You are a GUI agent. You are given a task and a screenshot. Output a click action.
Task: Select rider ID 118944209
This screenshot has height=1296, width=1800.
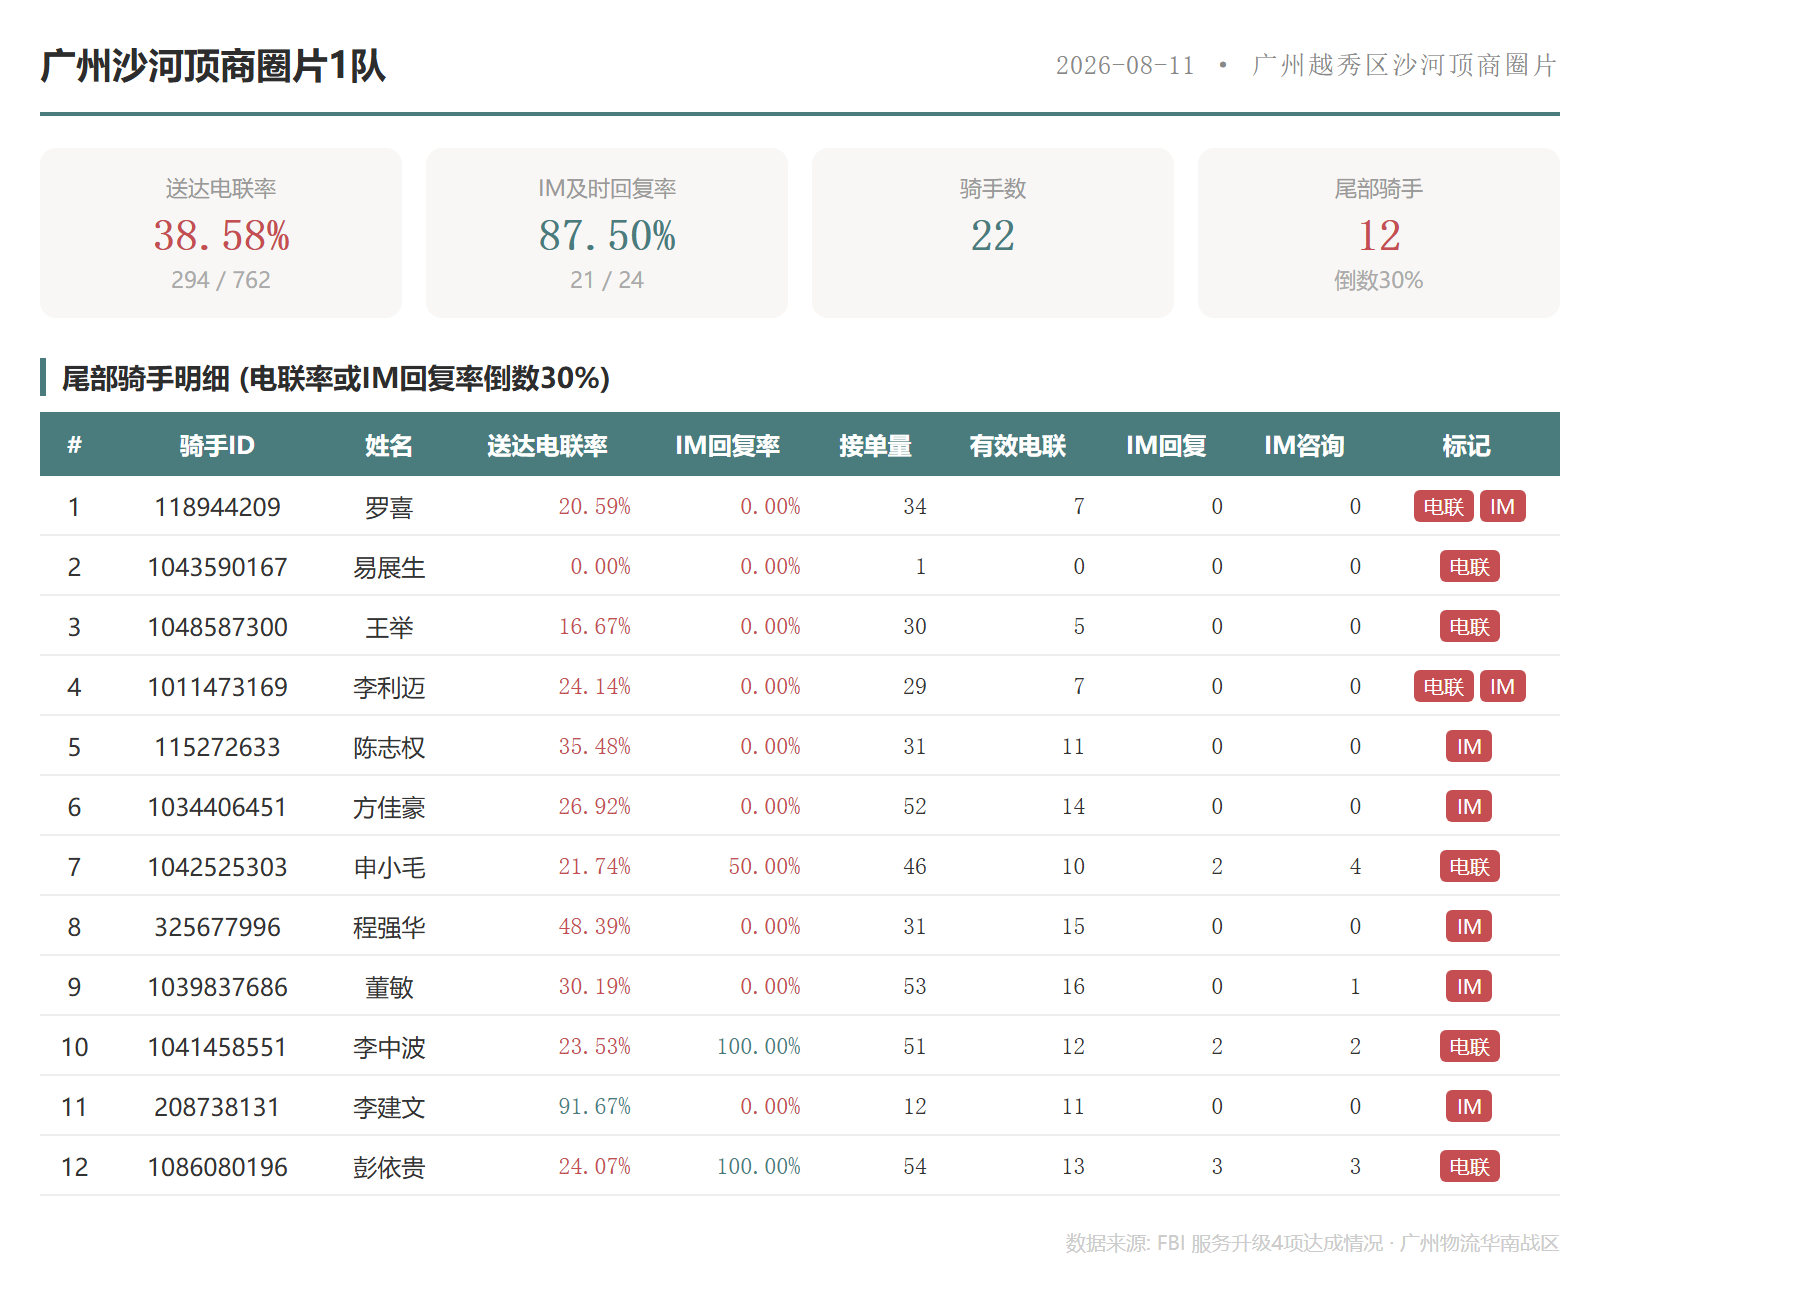pos(217,507)
